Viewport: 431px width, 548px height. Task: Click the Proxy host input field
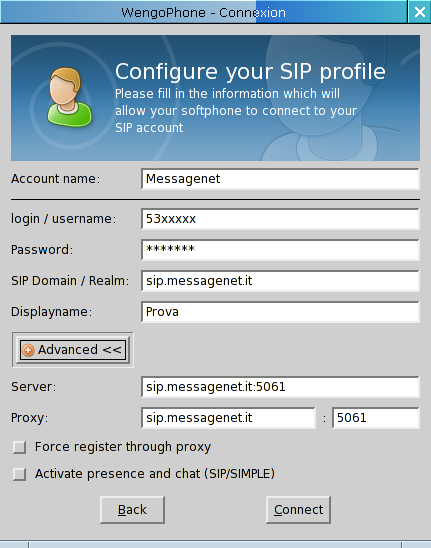(x=228, y=418)
